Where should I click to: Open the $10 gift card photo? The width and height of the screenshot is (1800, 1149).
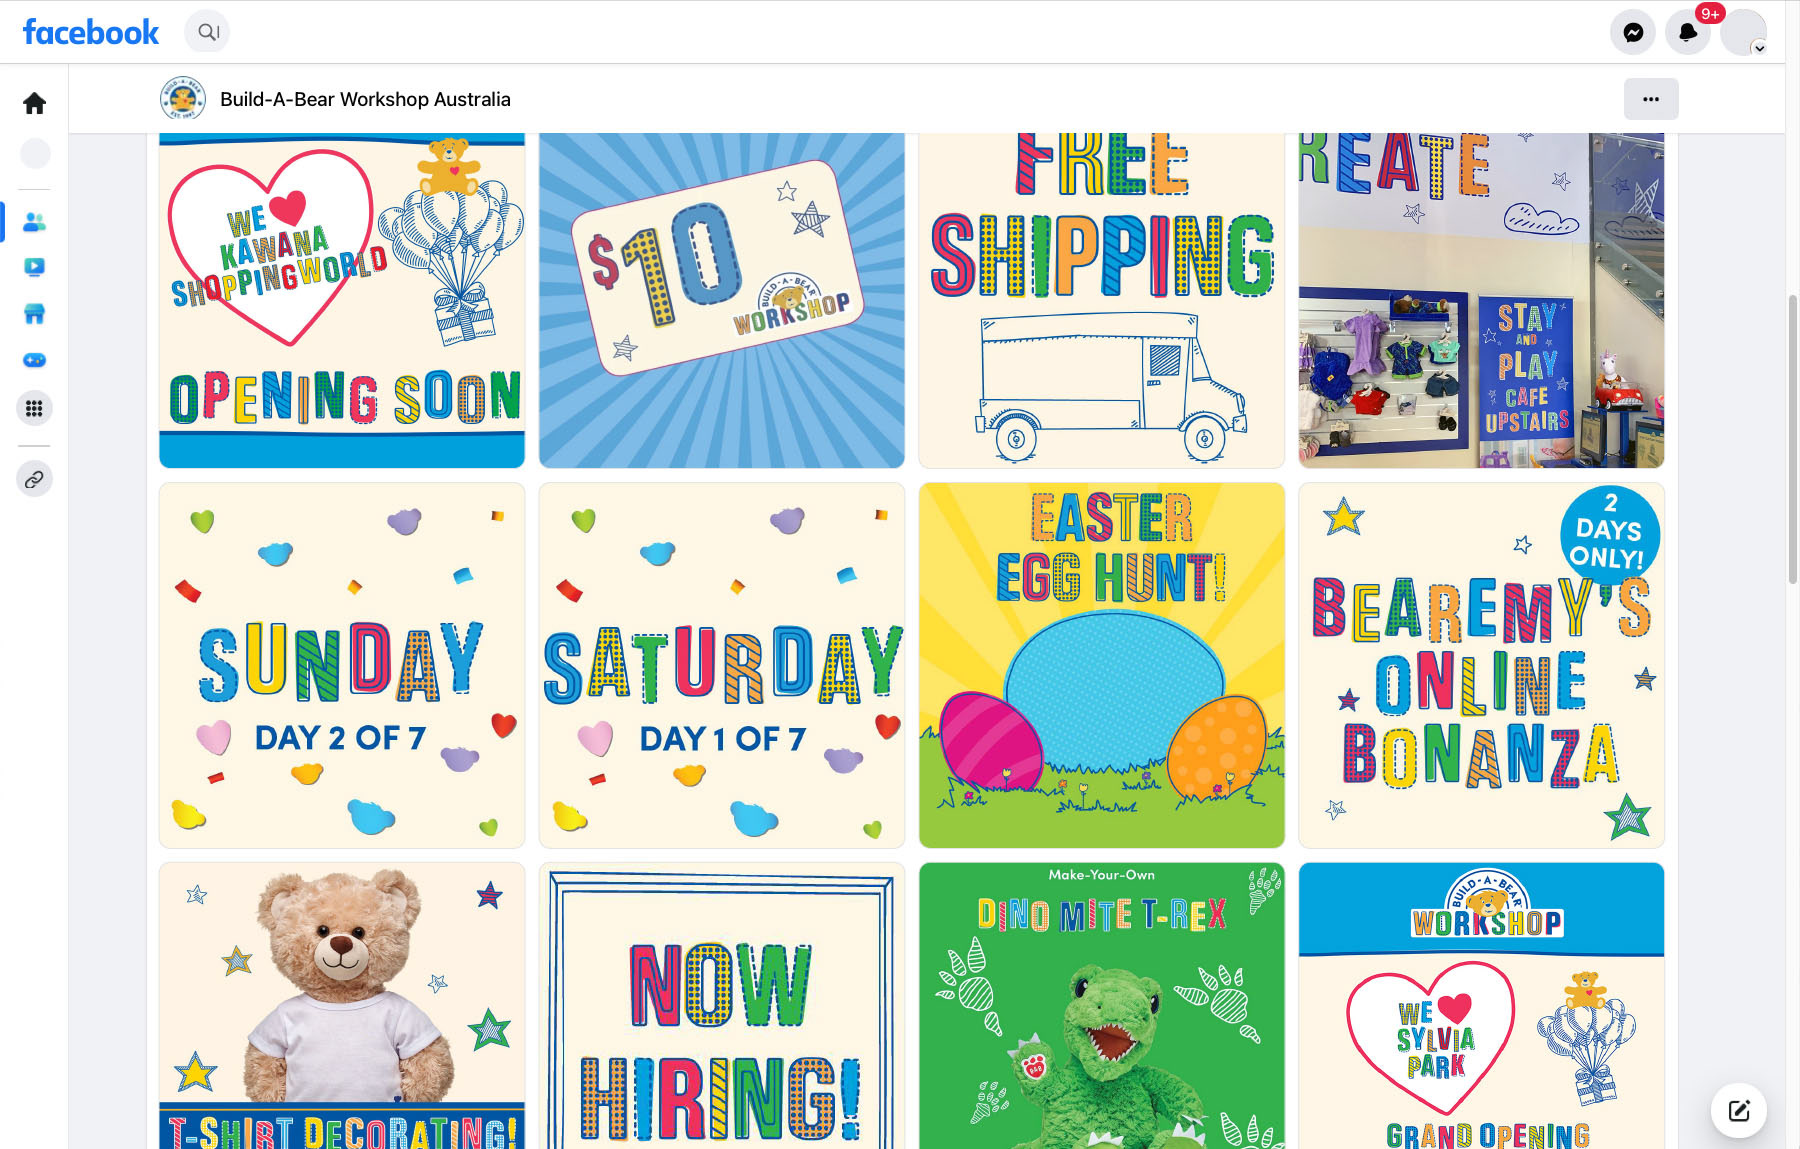[721, 300]
